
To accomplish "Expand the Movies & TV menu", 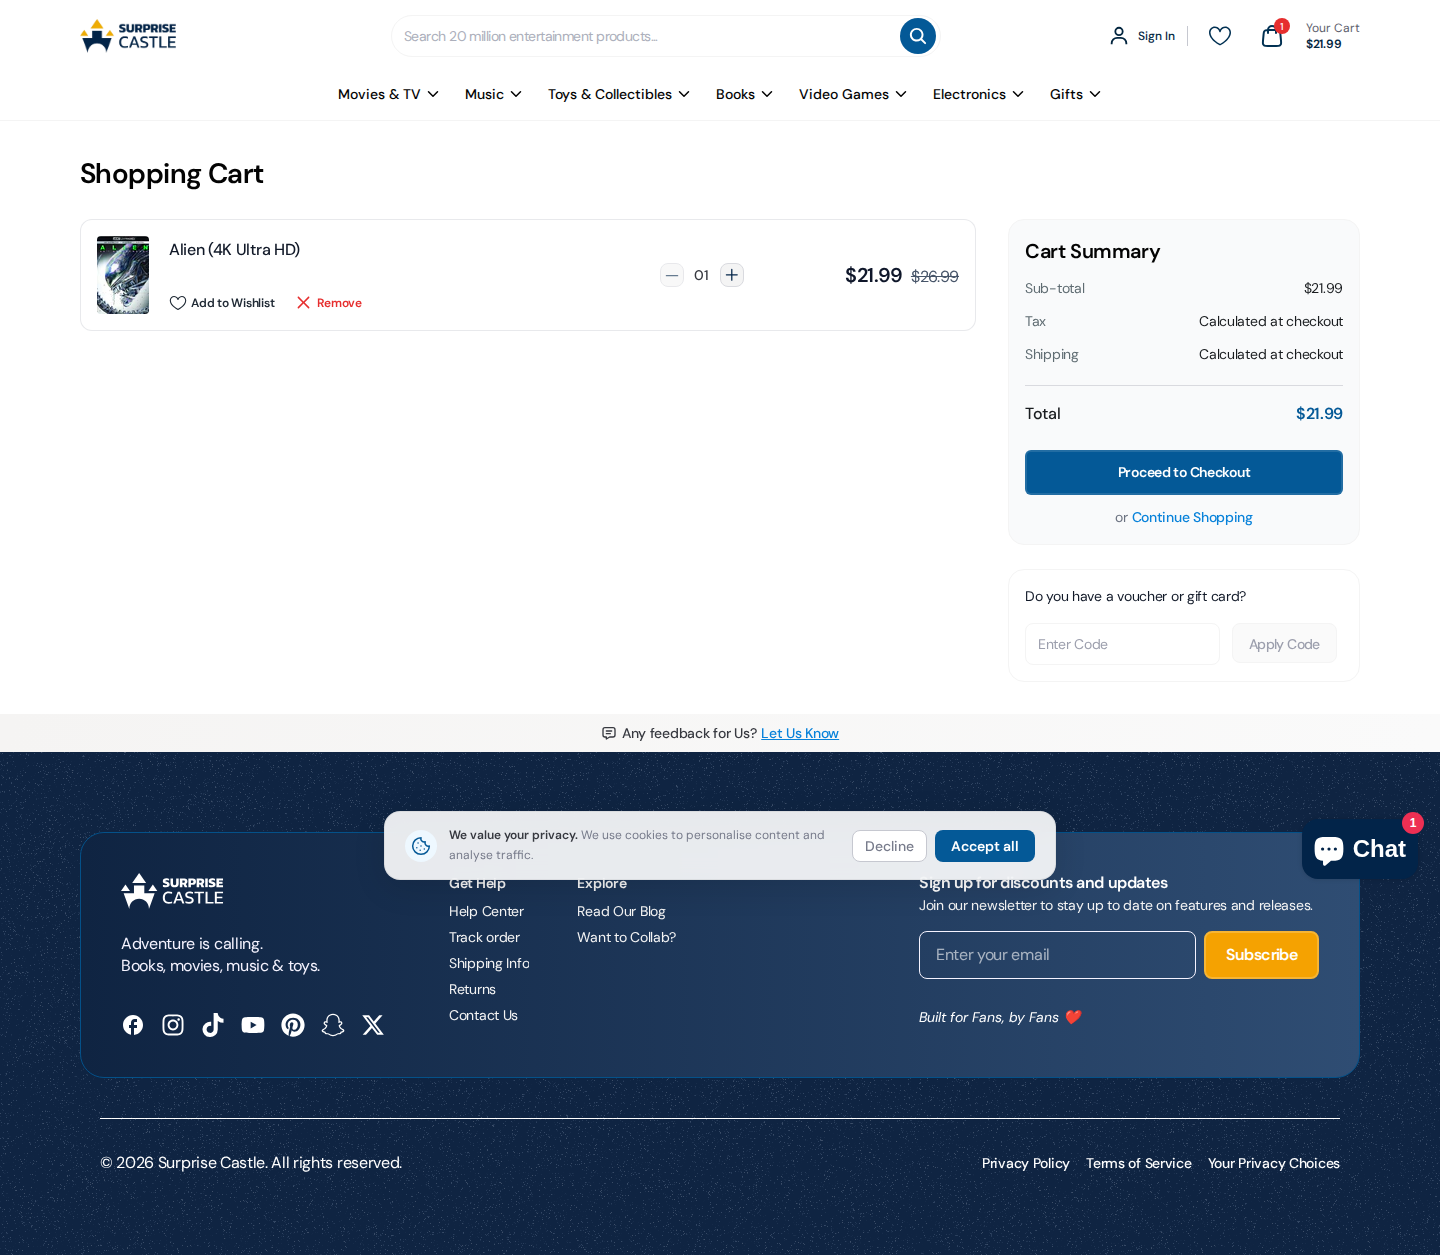I will [388, 94].
